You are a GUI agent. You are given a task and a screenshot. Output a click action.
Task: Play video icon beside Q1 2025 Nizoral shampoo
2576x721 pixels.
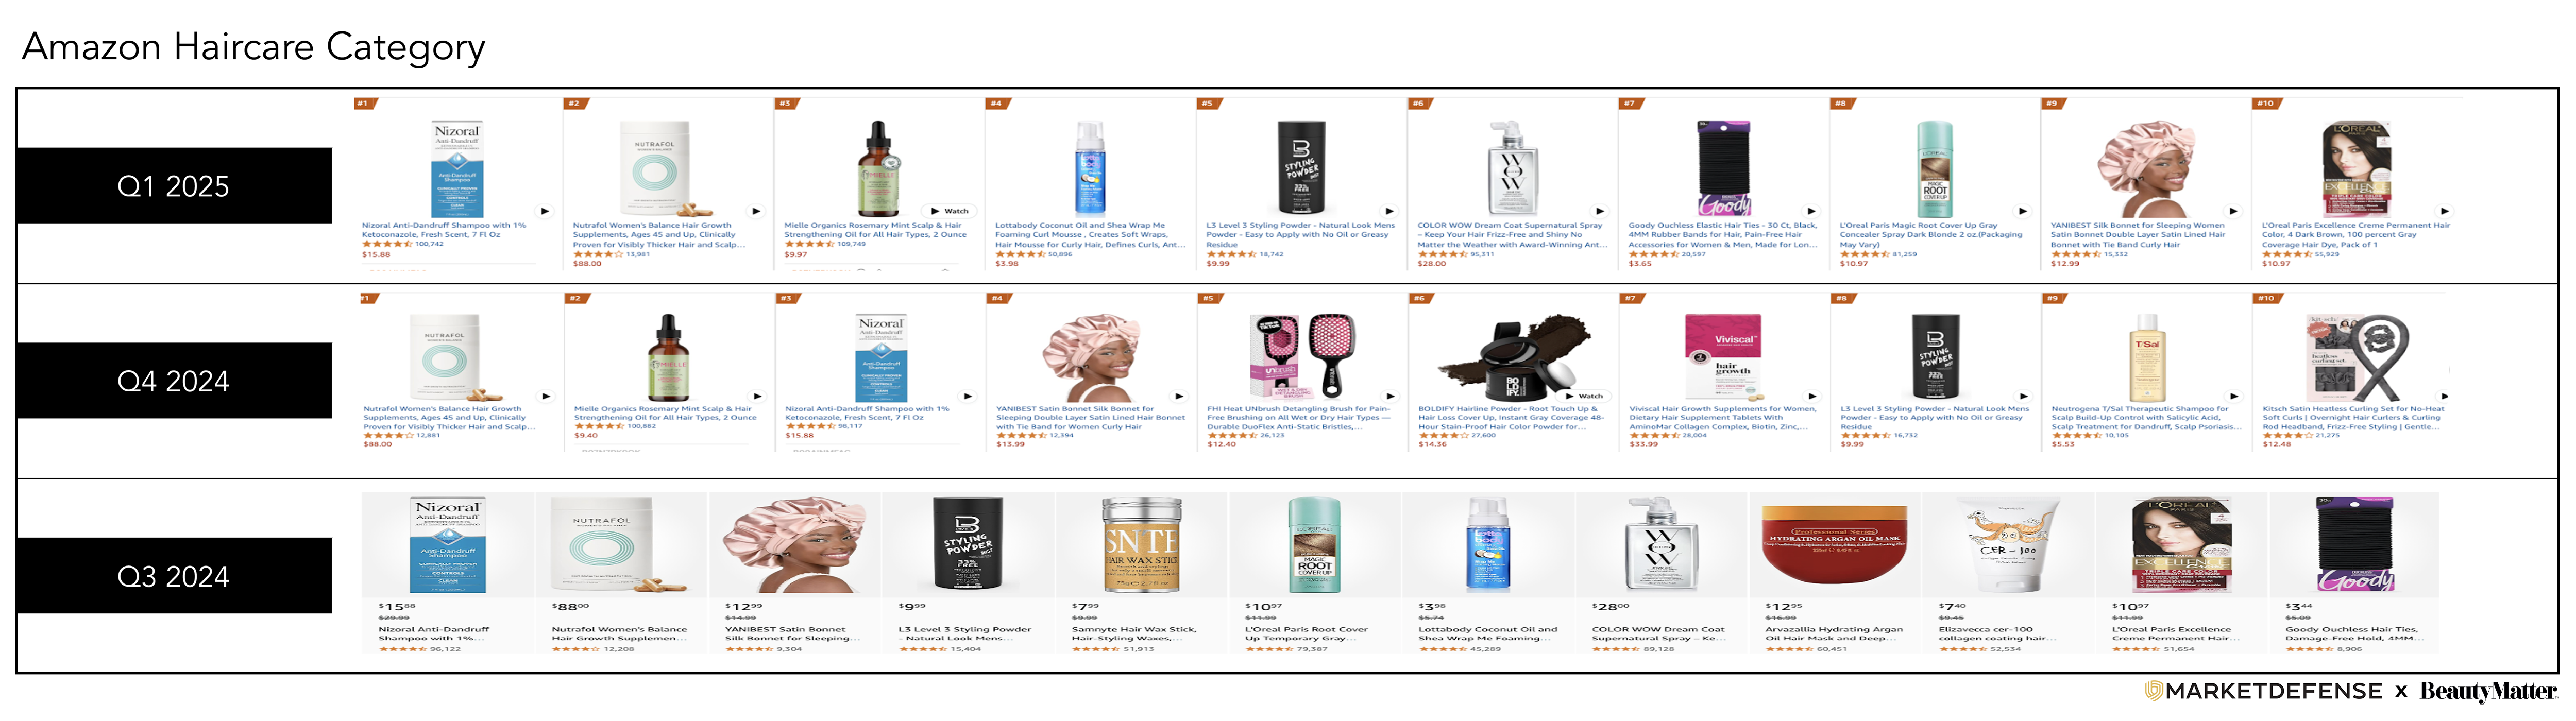pyautogui.click(x=545, y=211)
